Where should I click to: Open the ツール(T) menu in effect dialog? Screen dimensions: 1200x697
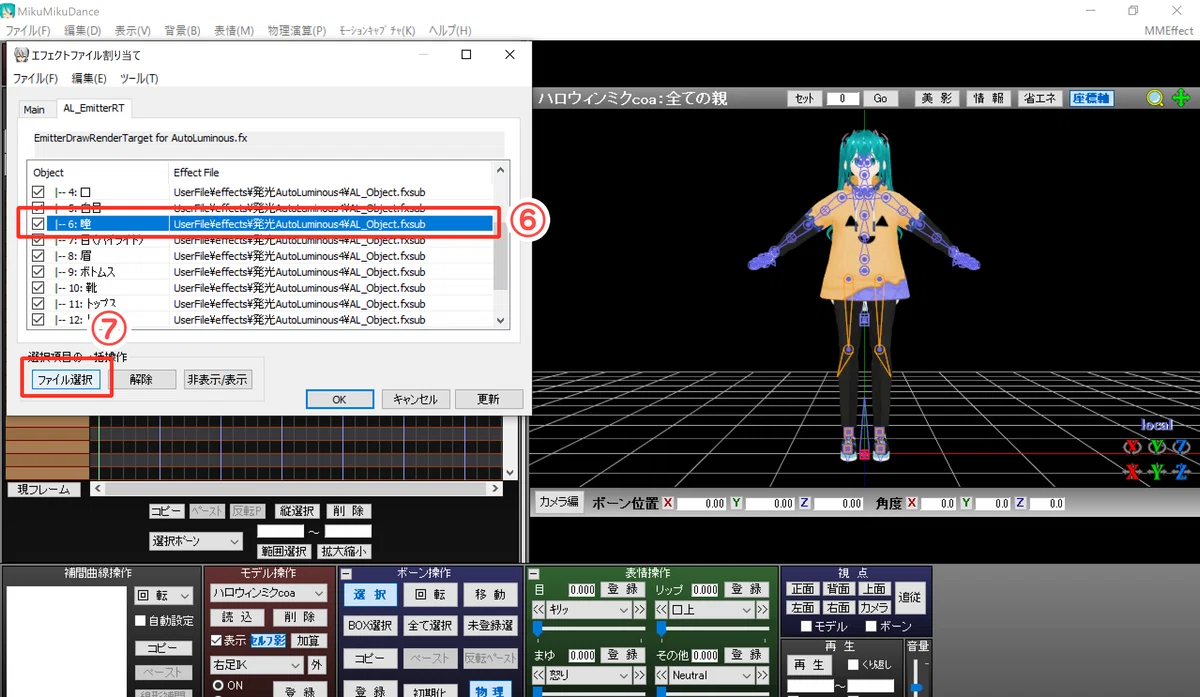pos(139,78)
